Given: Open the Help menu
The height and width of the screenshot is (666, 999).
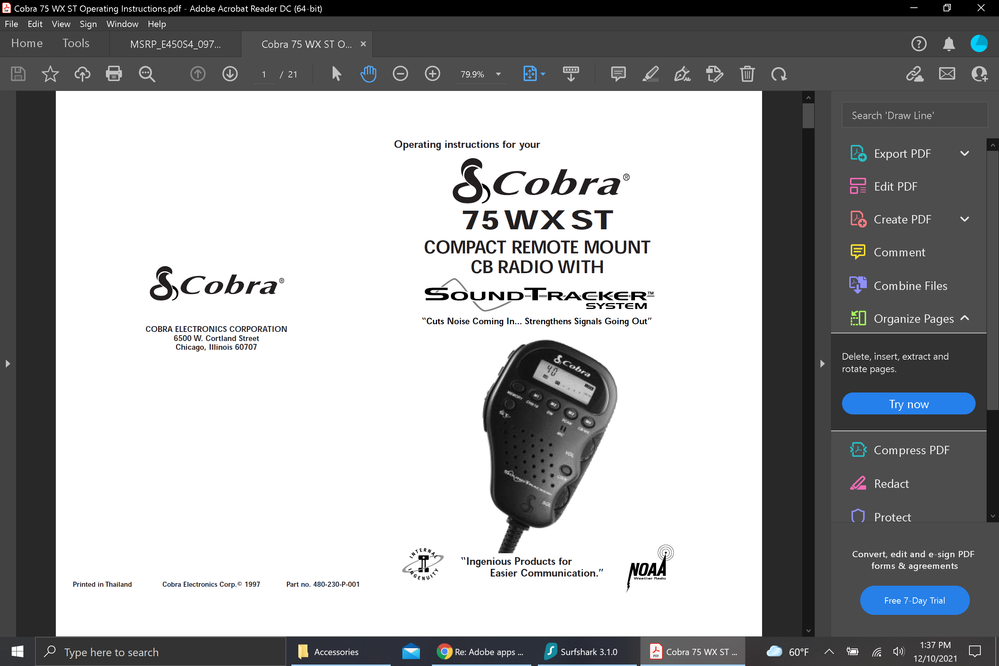Looking at the screenshot, I should coord(157,24).
